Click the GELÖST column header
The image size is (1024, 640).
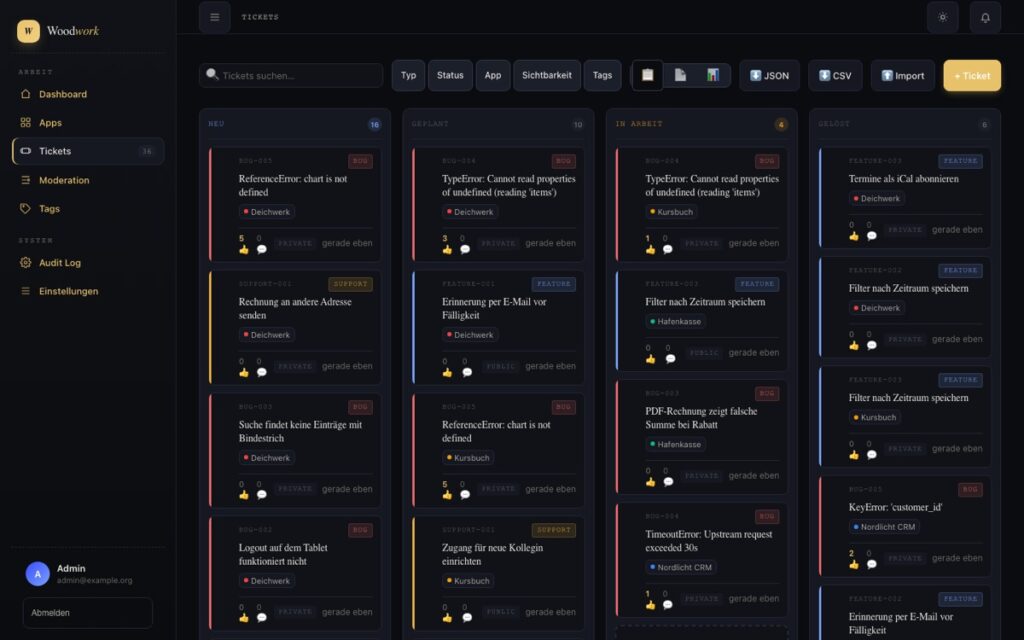[x=834, y=123]
